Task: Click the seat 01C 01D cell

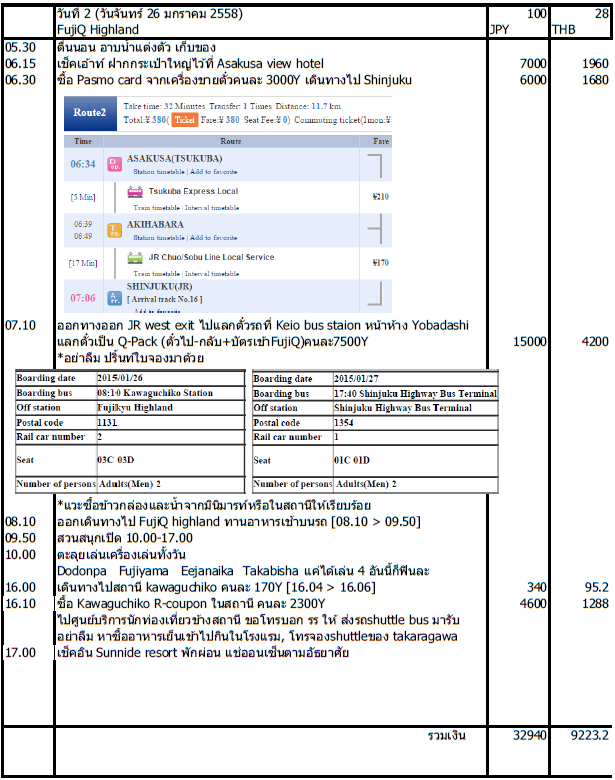Action: [415, 461]
